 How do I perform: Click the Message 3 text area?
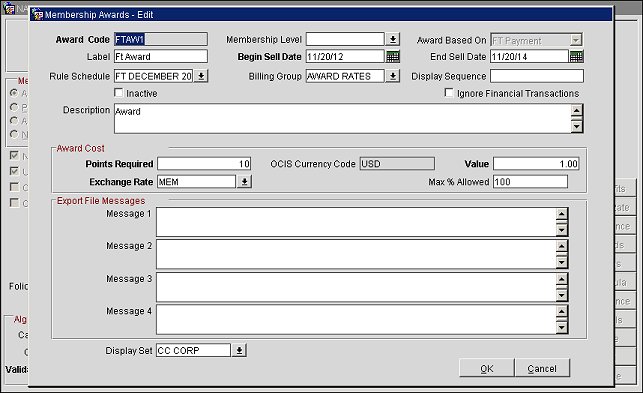point(356,287)
